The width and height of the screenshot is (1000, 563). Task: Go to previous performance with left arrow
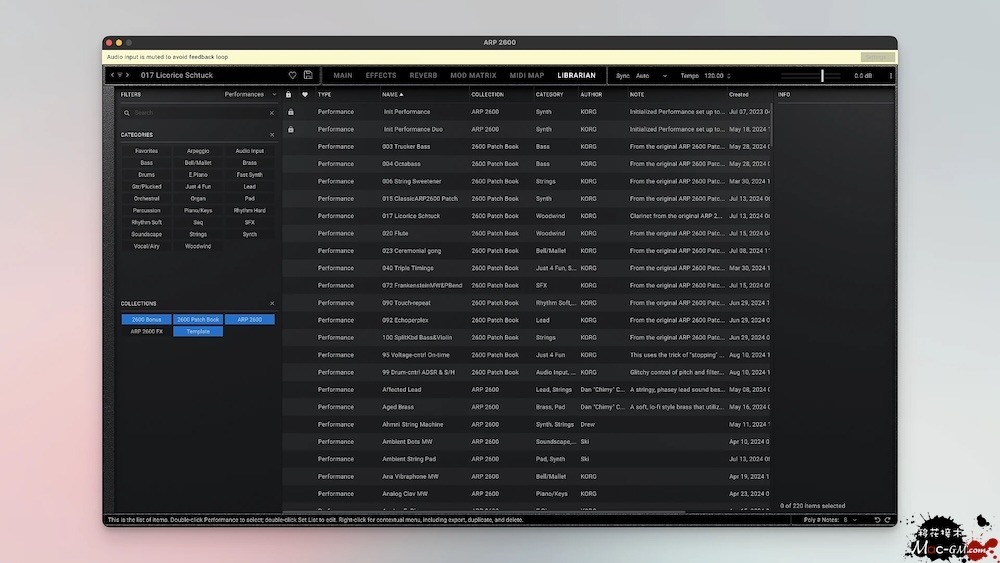tap(112, 75)
